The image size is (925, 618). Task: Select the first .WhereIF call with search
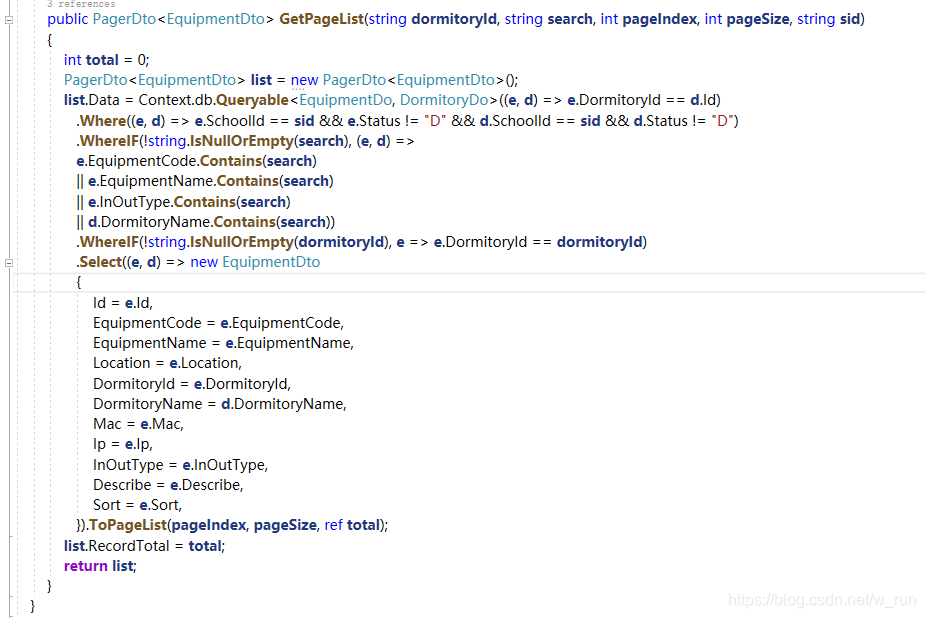coord(245,141)
